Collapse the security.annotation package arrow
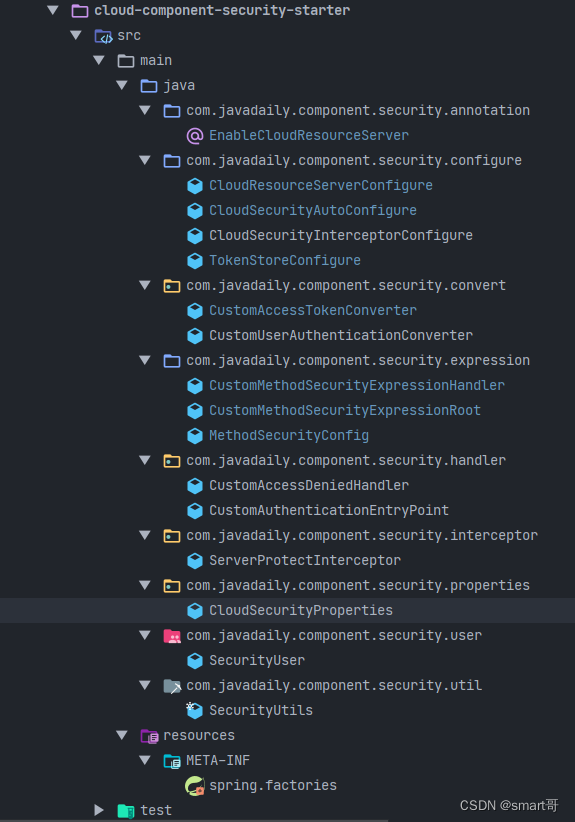The height and width of the screenshot is (822, 575). pyautogui.click(x=145, y=110)
